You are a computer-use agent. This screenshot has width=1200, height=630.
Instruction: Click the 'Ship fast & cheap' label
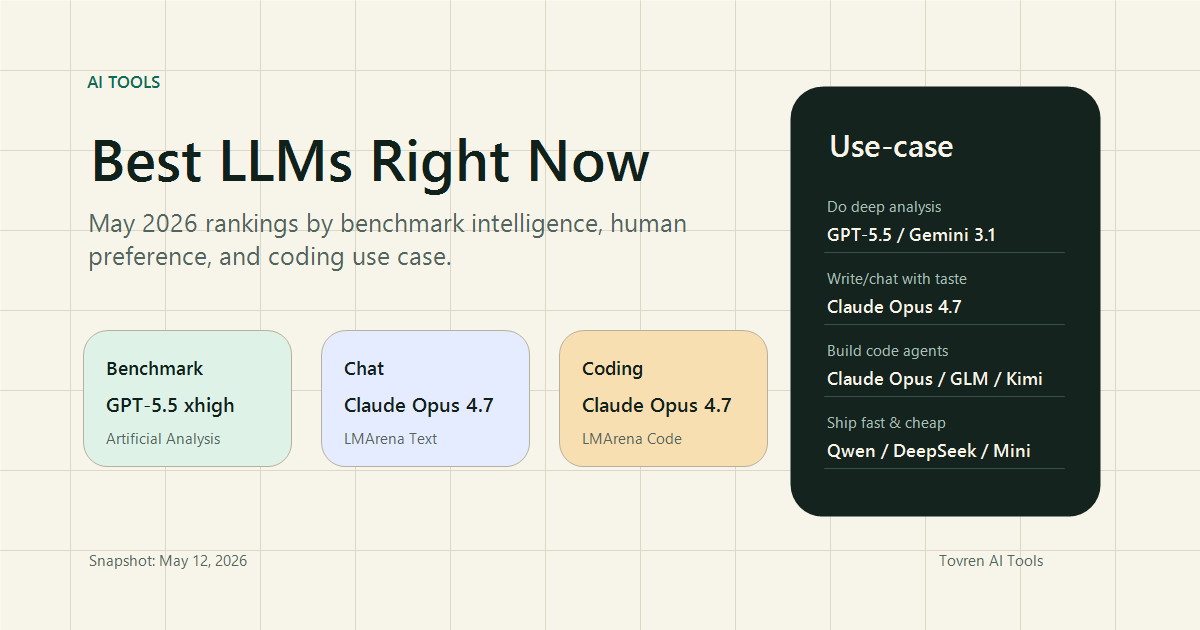[886, 423]
